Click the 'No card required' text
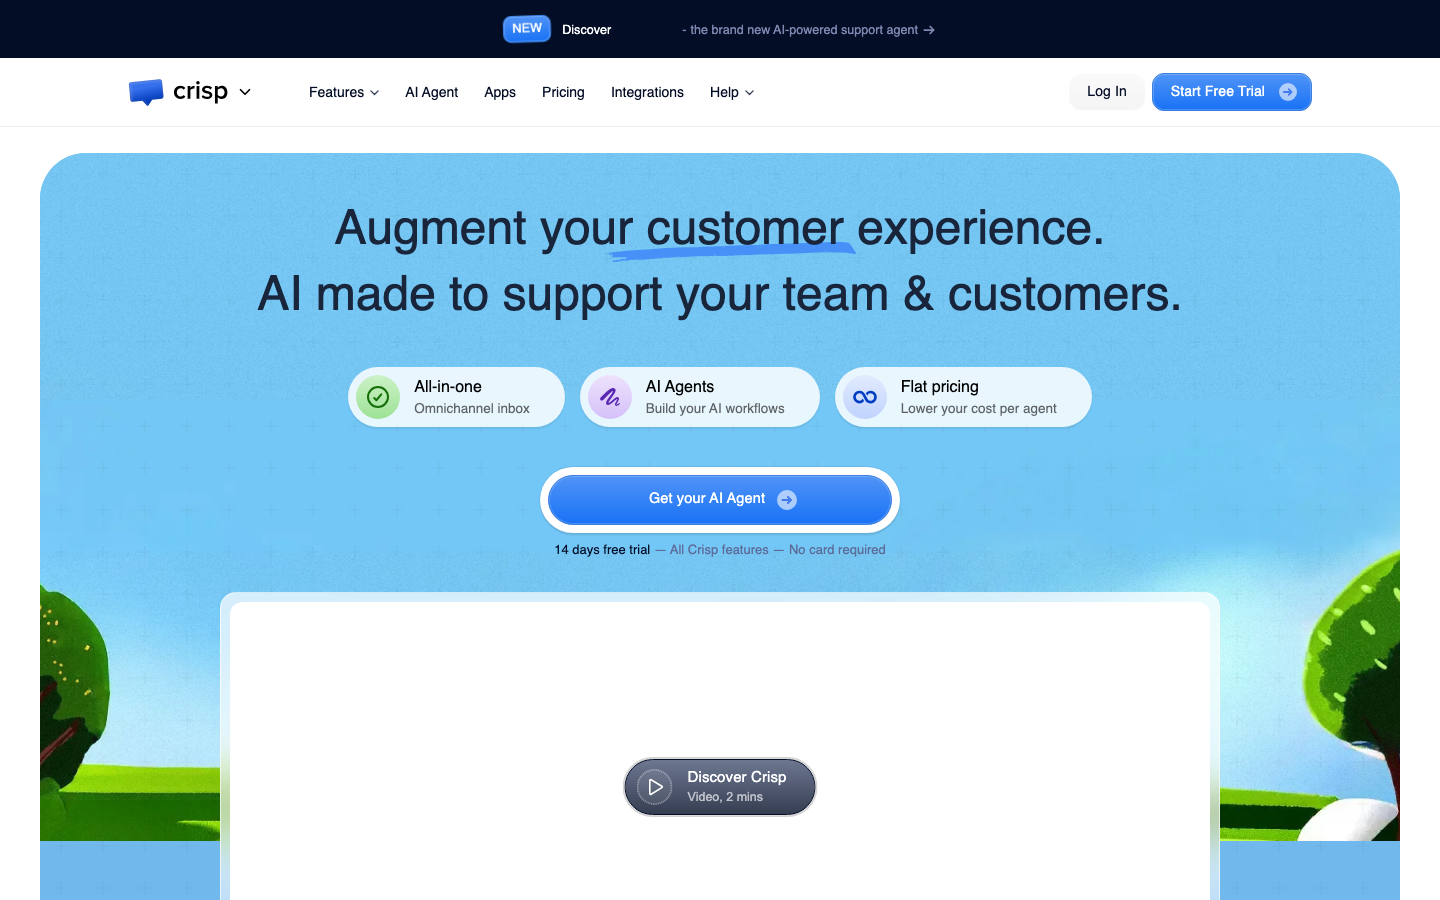This screenshot has width=1440, height=900. pyautogui.click(x=837, y=550)
